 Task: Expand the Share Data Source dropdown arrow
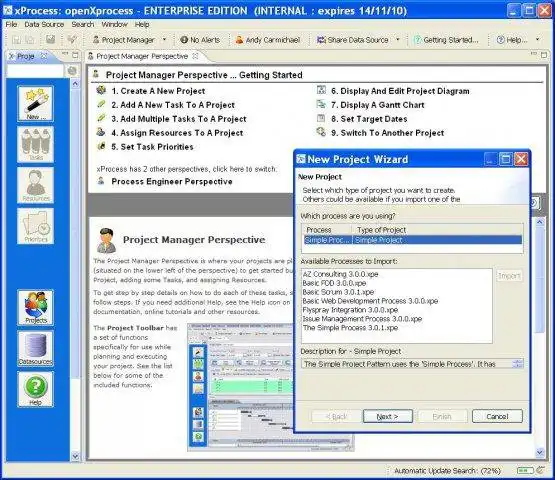pos(398,40)
